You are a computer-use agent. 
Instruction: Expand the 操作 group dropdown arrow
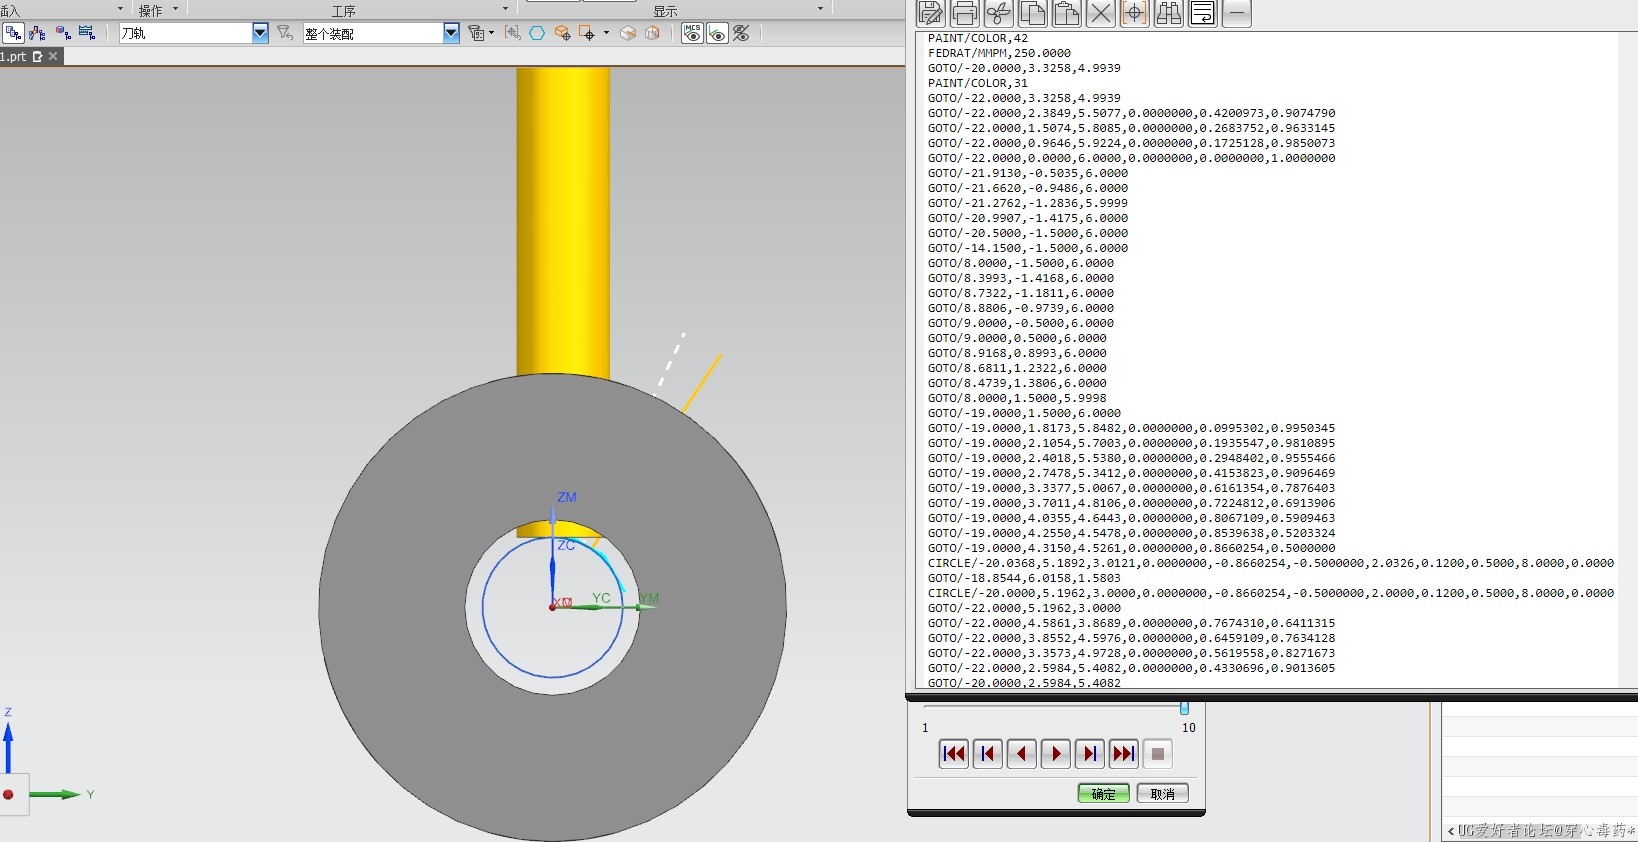pos(176,9)
